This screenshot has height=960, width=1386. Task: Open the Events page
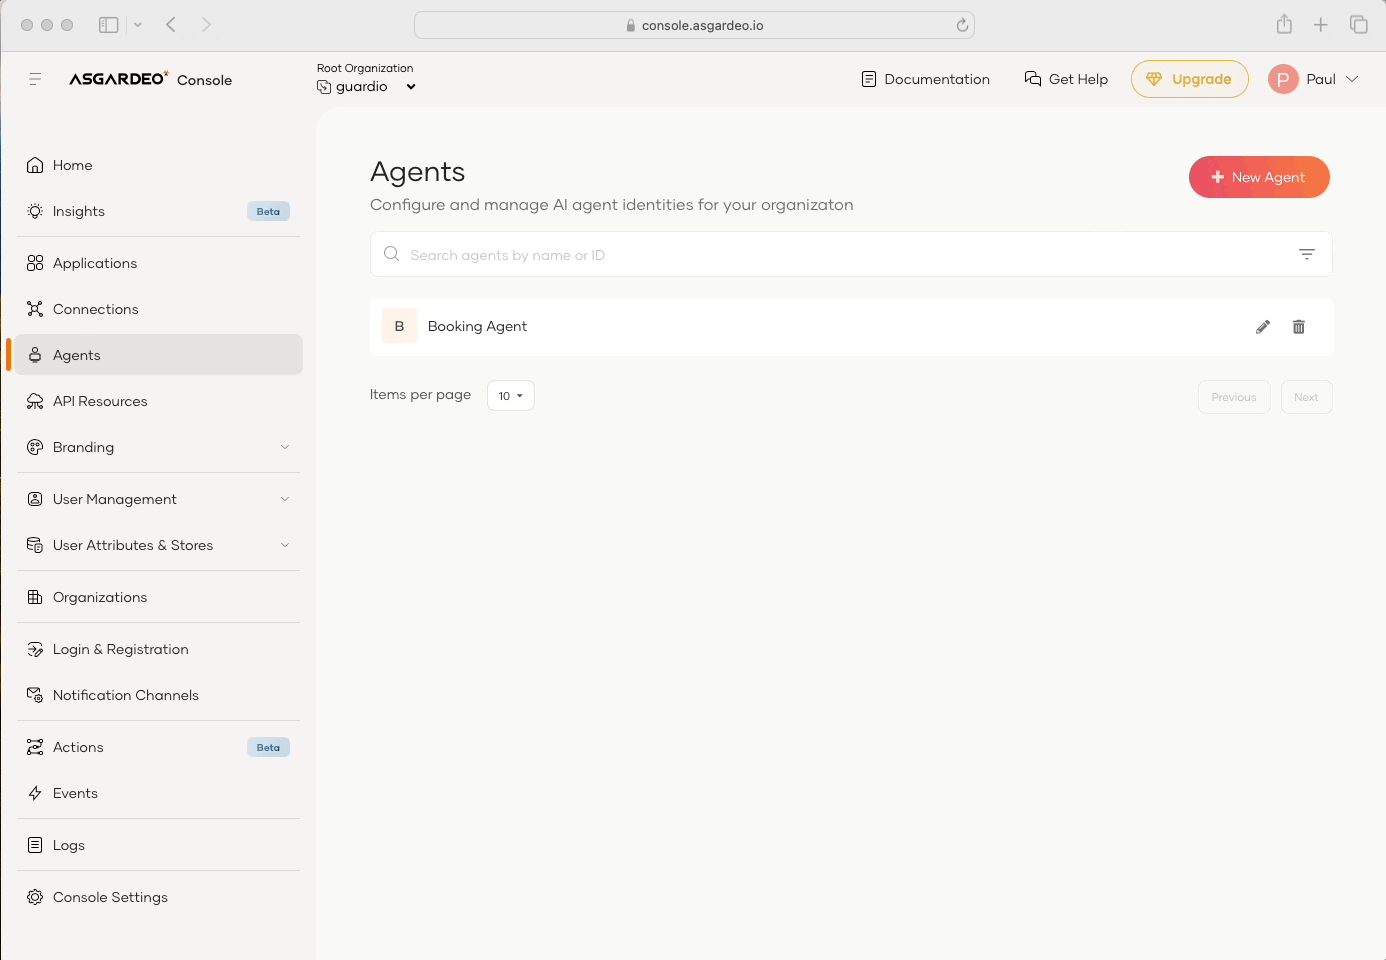click(75, 792)
